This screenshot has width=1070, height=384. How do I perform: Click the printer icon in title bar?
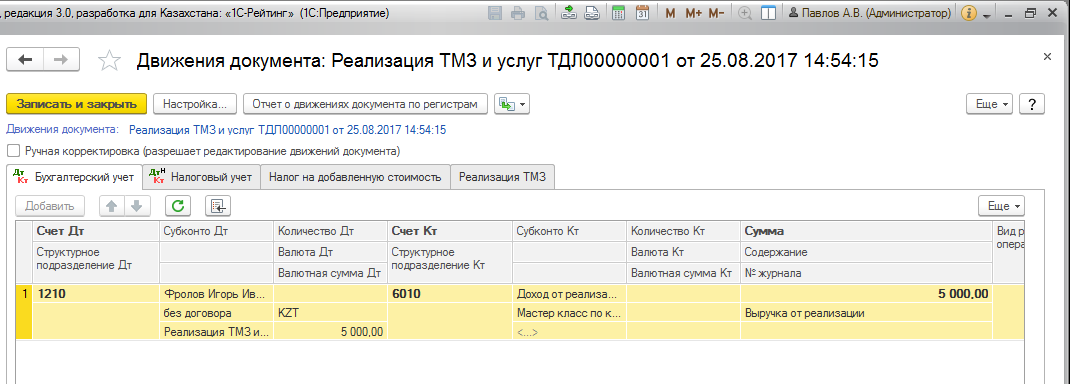point(519,13)
